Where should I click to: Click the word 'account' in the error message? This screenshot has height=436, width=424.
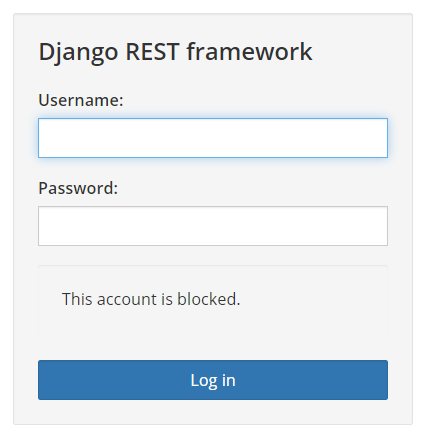[127, 299]
